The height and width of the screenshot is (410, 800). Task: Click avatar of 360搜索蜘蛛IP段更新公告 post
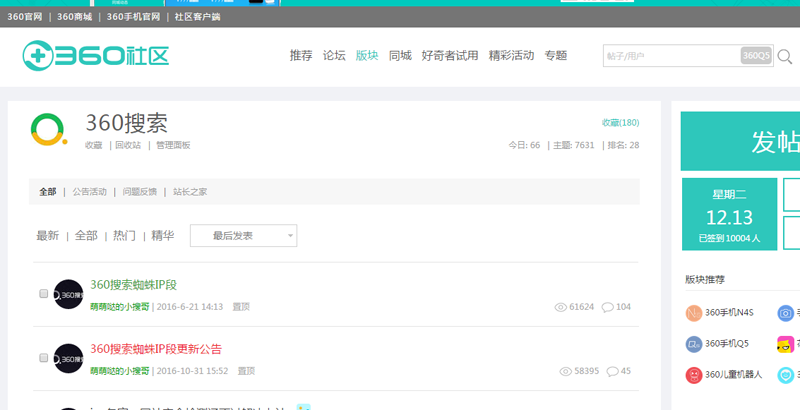coord(69,358)
